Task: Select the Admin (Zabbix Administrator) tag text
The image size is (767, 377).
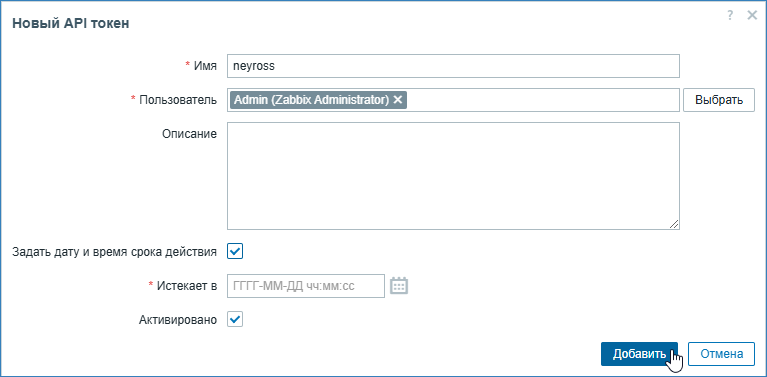Action: 312,100
